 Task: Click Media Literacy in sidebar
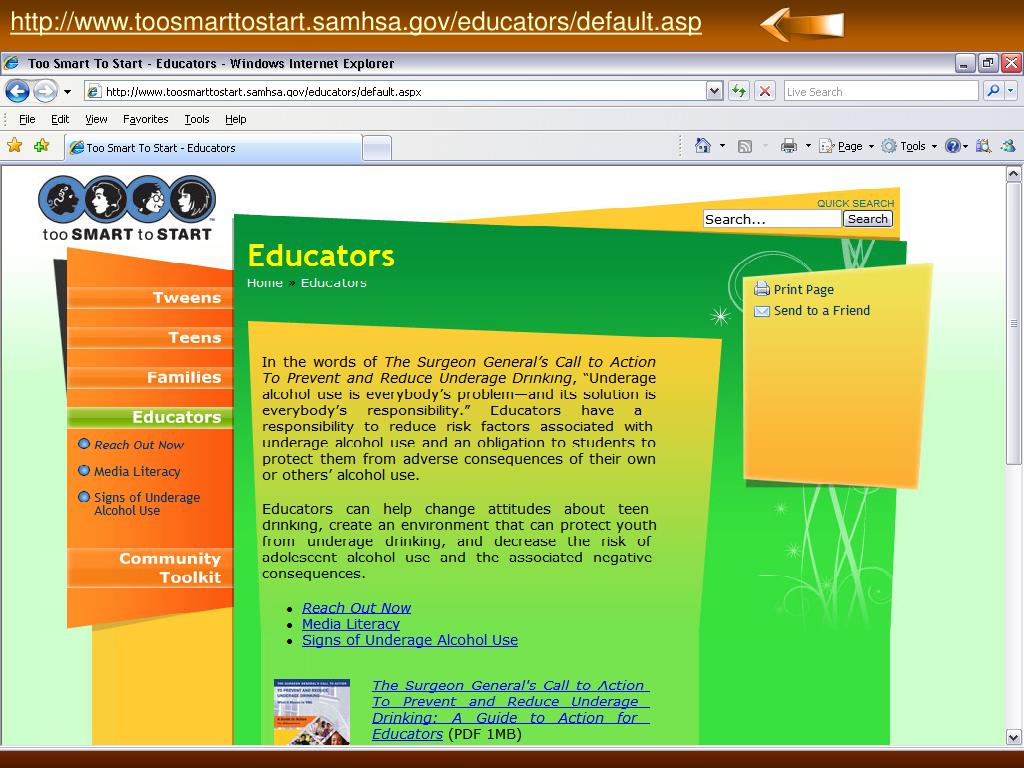(137, 472)
